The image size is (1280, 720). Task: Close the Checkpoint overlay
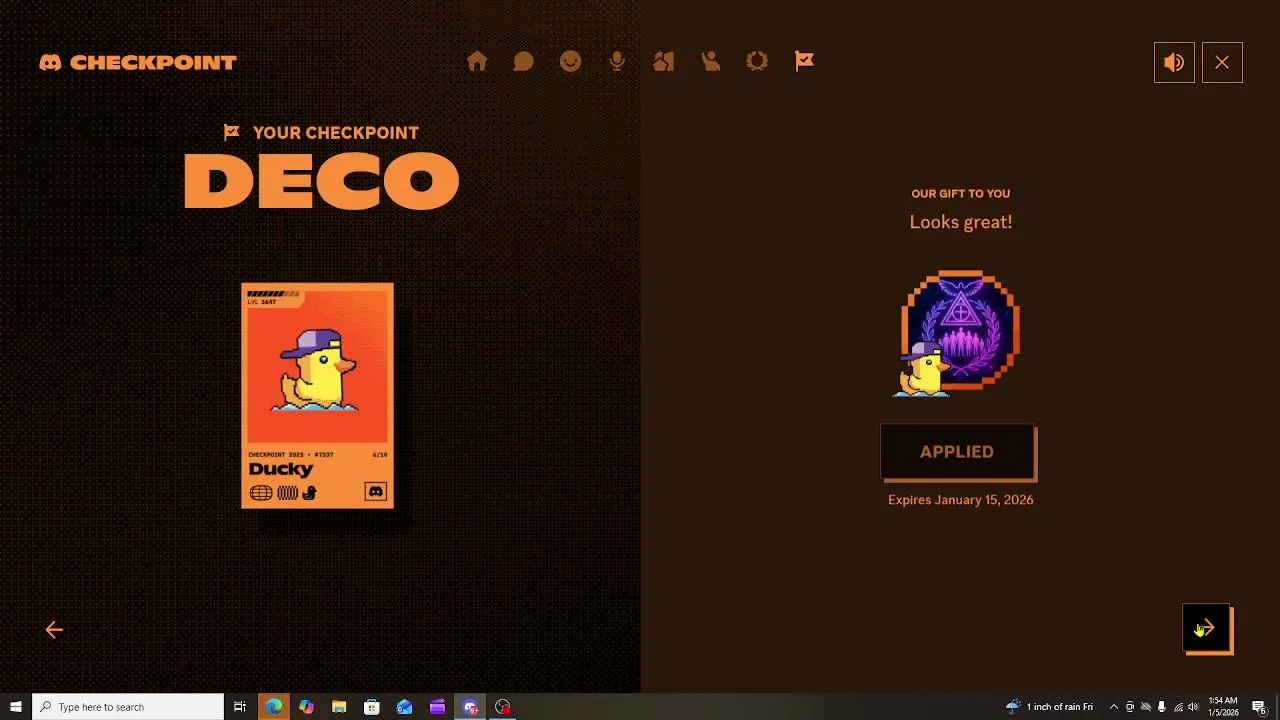point(1222,62)
